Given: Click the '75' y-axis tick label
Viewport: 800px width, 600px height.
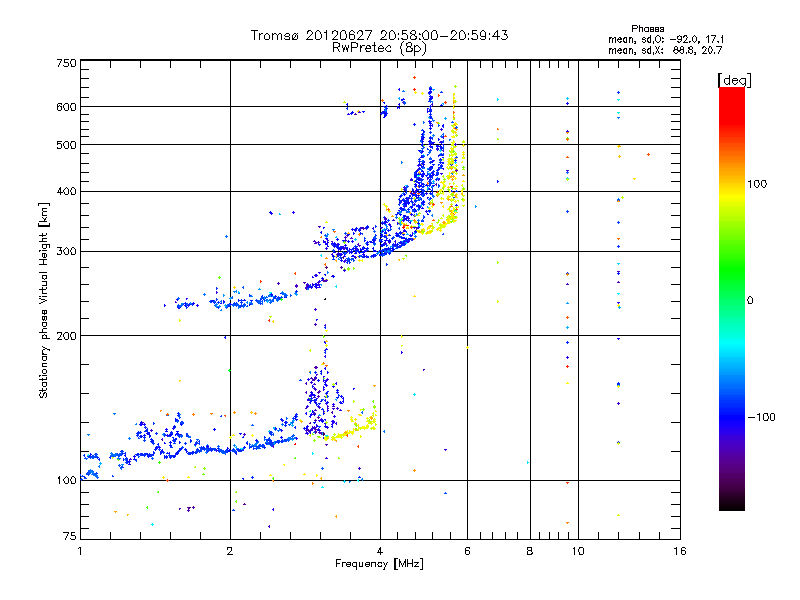Looking at the screenshot, I should click(70, 536).
